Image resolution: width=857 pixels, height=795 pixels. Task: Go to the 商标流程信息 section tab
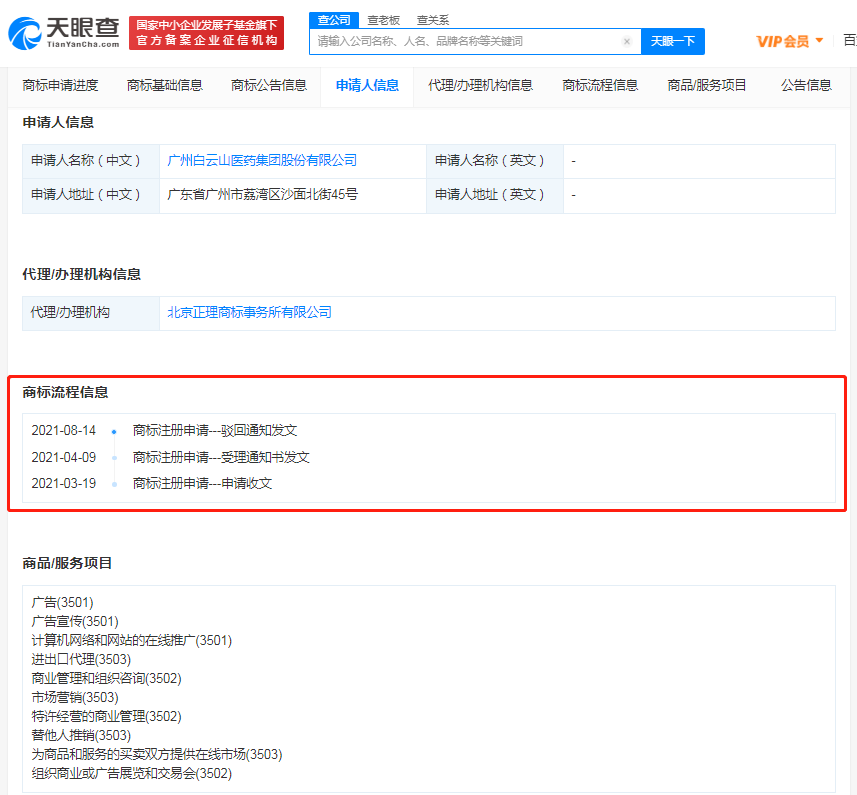pos(600,85)
